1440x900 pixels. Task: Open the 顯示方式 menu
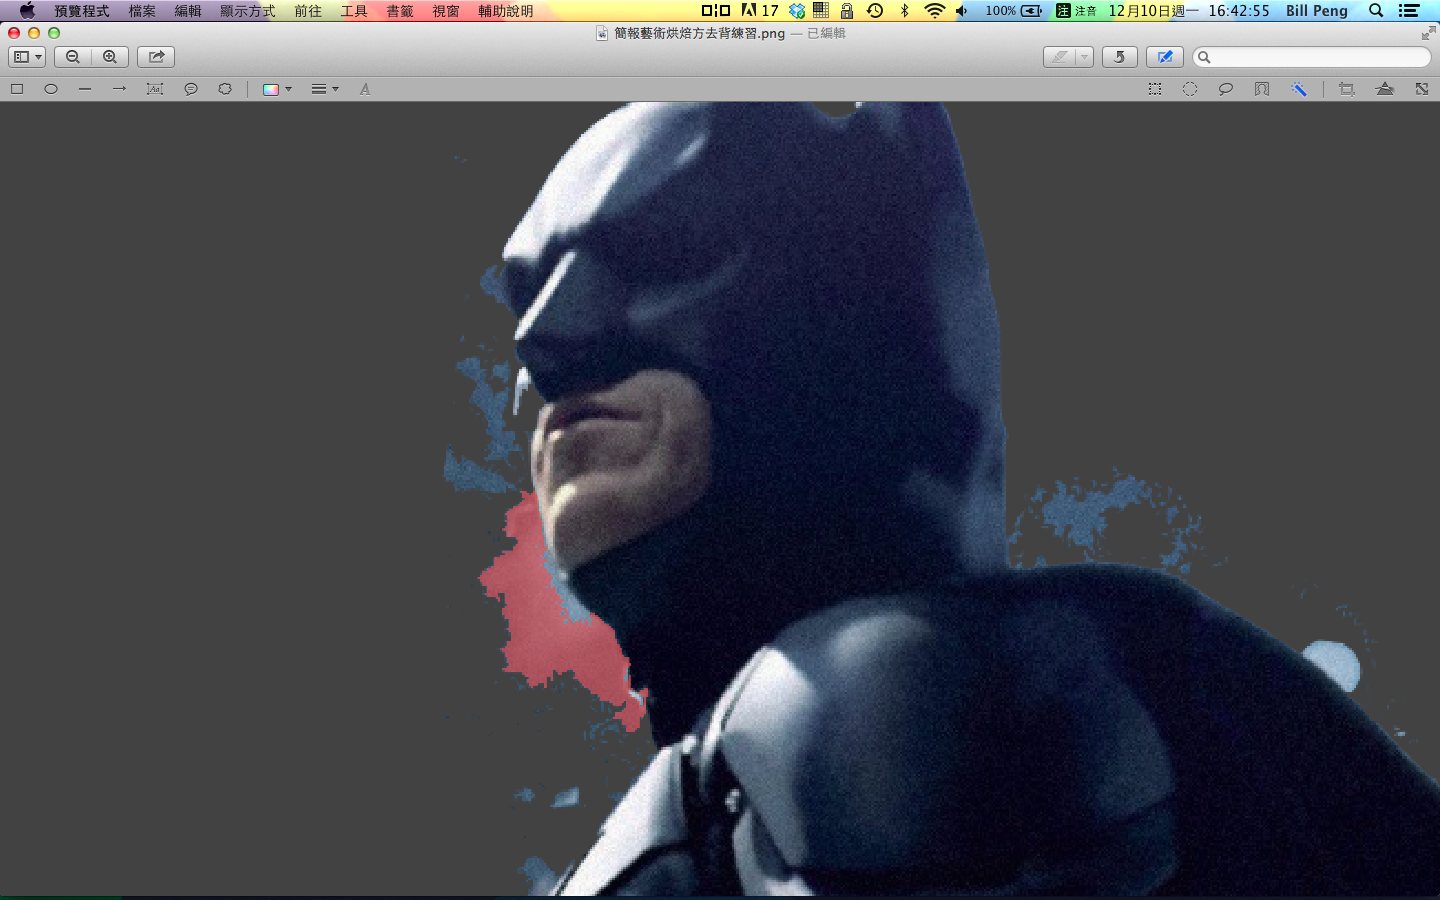tap(248, 11)
